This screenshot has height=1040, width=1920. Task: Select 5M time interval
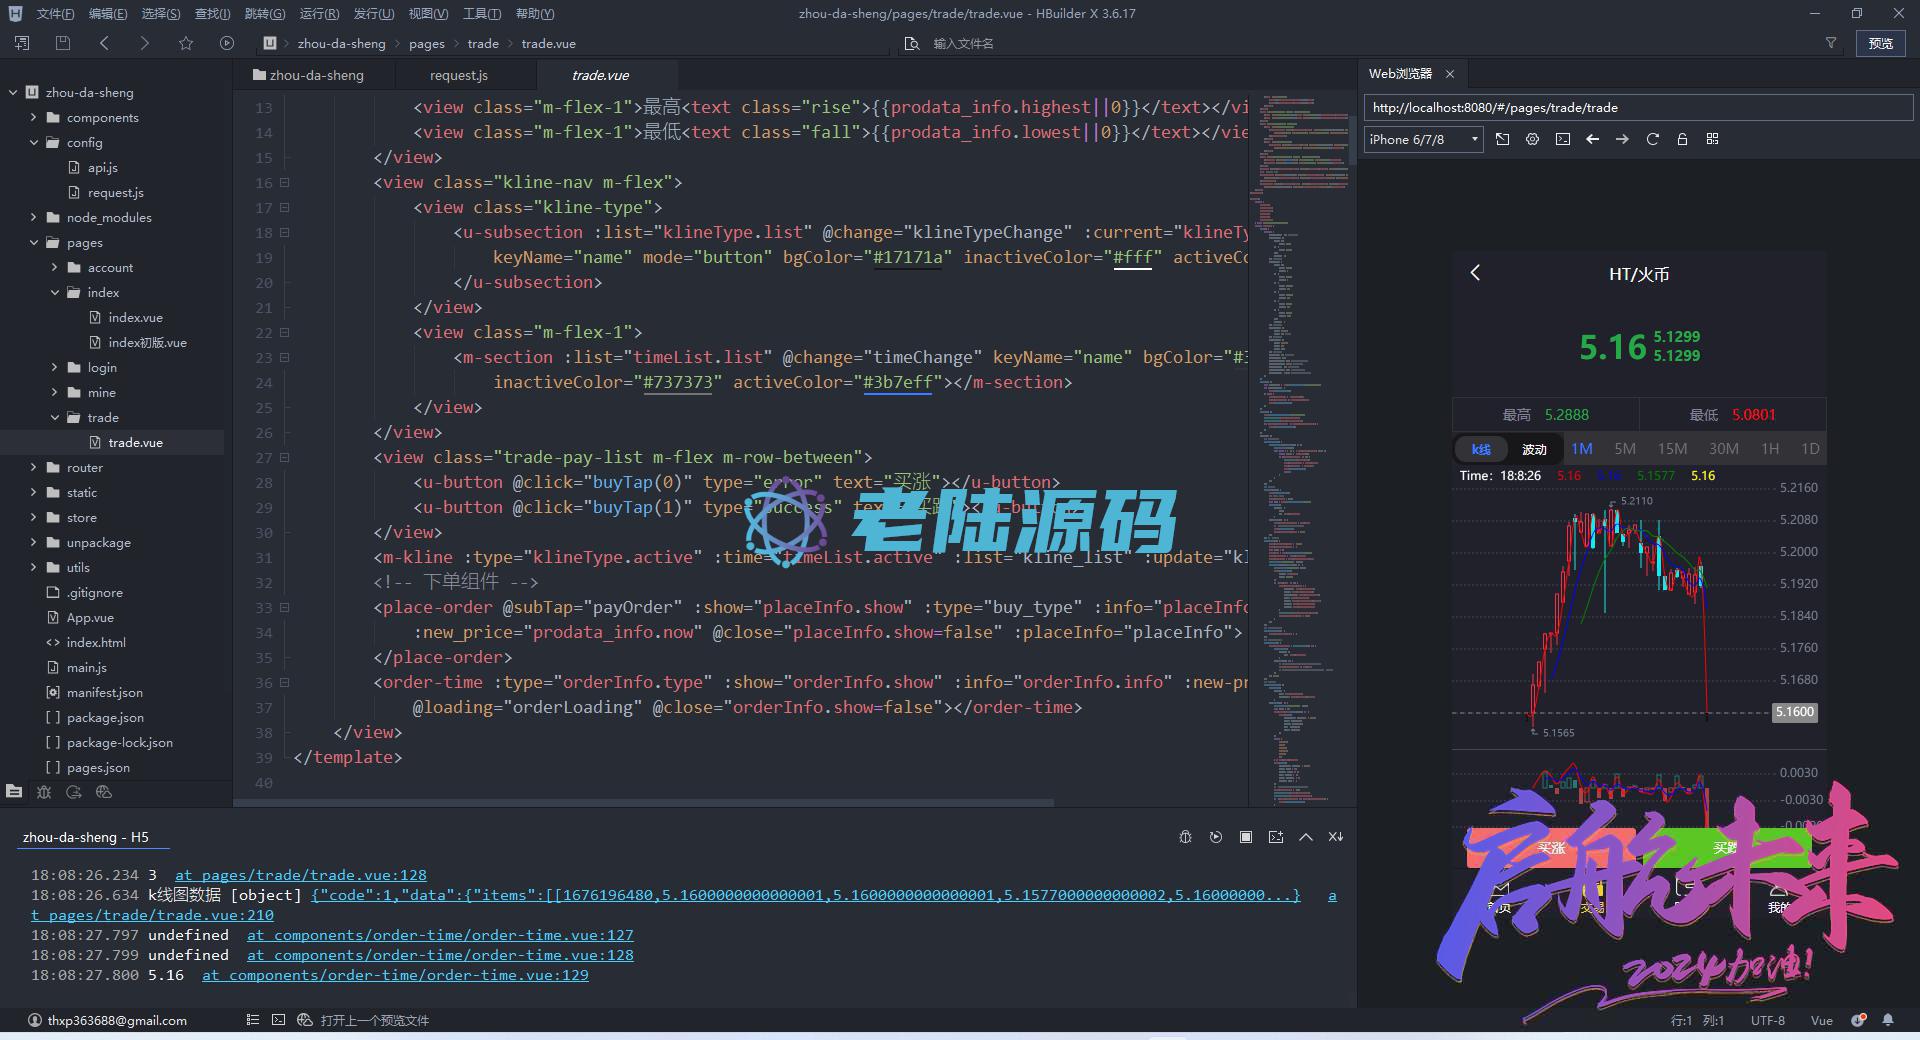pos(1625,449)
